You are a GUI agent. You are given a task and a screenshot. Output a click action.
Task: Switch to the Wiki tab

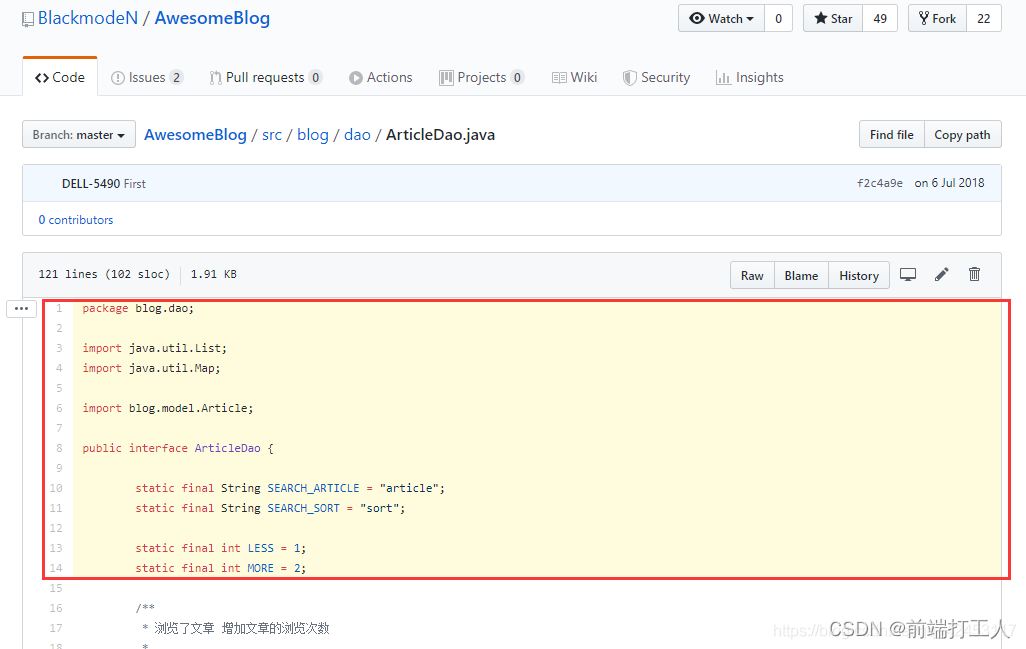tap(575, 77)
